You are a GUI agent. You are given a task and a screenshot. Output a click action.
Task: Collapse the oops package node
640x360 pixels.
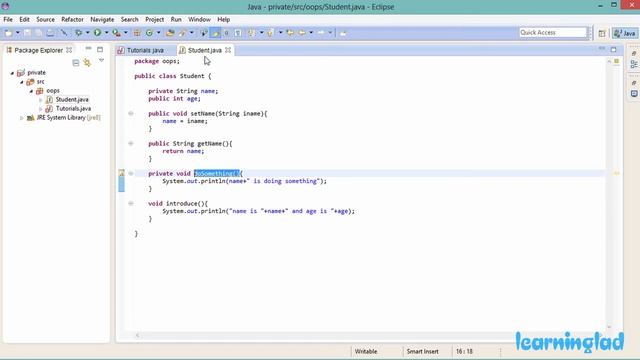[31, 91]
